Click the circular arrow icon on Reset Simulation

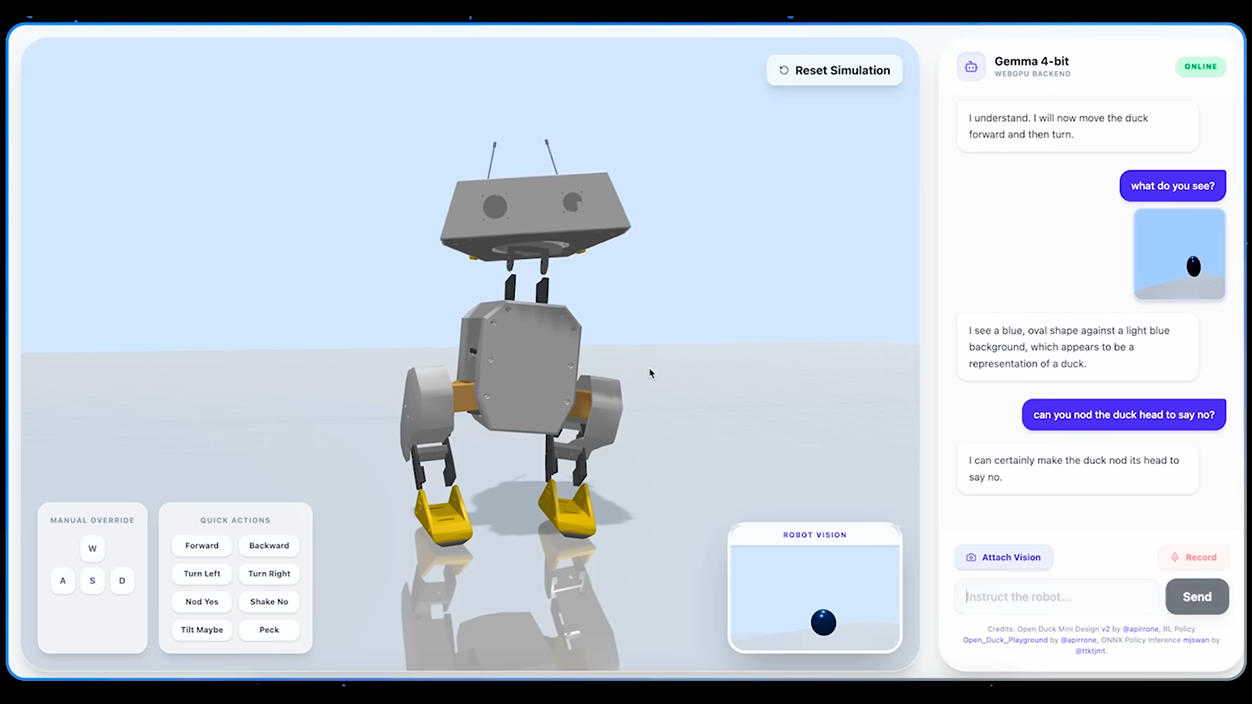784,71
